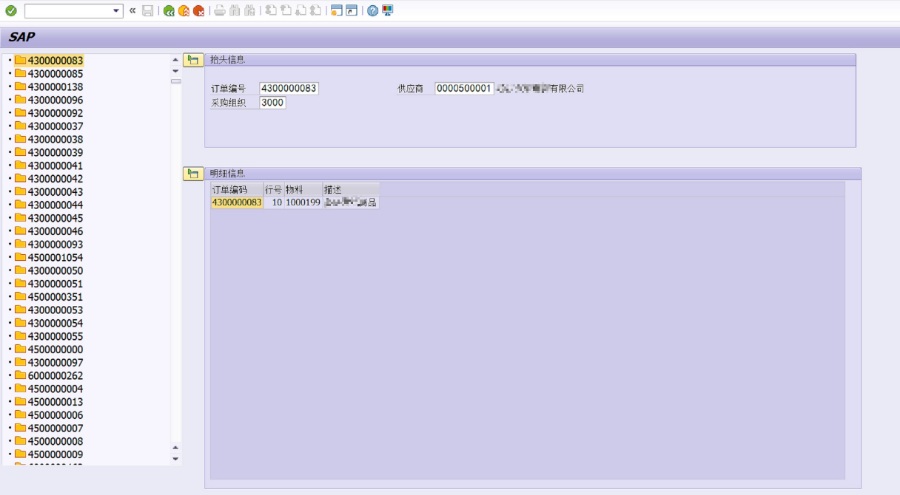Collapse the command field with double-chevron
This screenshot has height=495, width=900.
tap(132, 11)
